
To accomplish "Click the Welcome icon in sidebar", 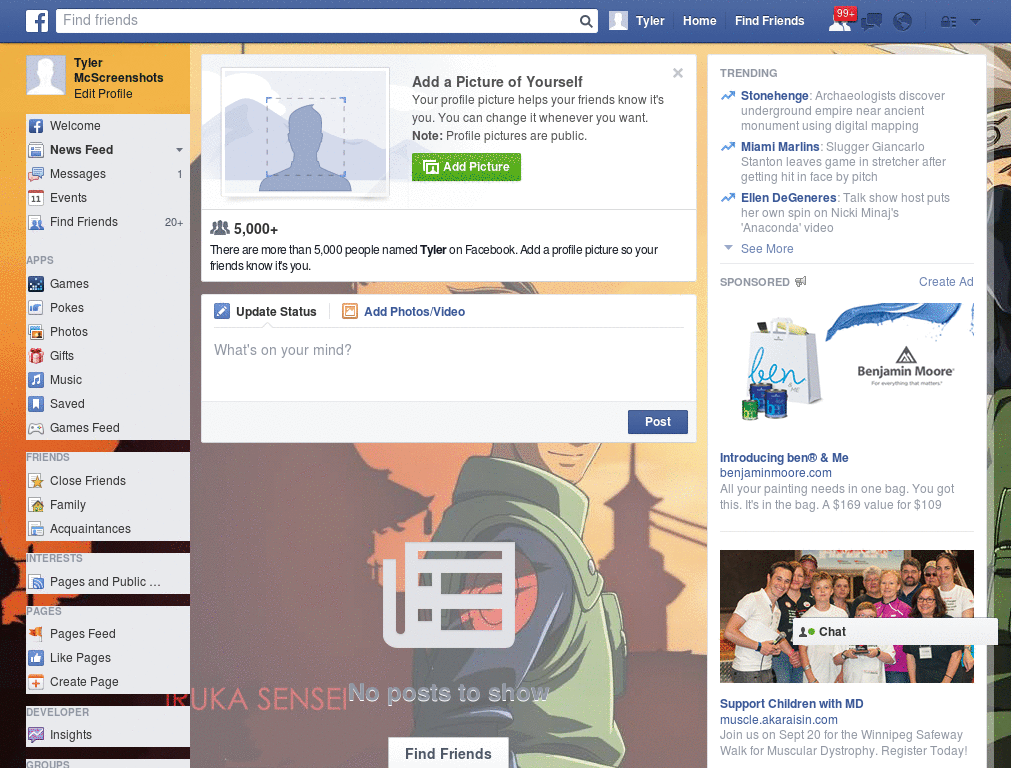I will (36, 126).
